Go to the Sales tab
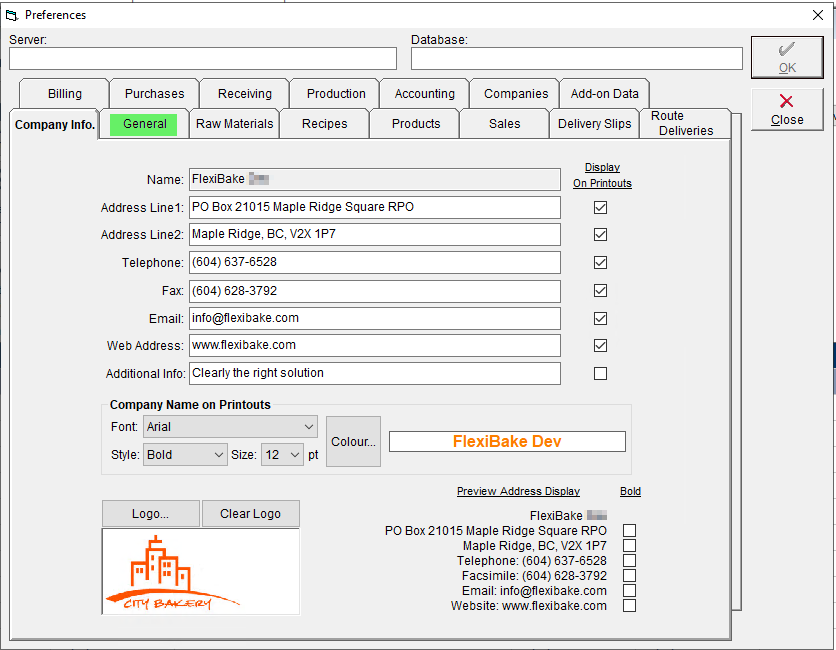This screenshot has height=650, width=836. 504,124
